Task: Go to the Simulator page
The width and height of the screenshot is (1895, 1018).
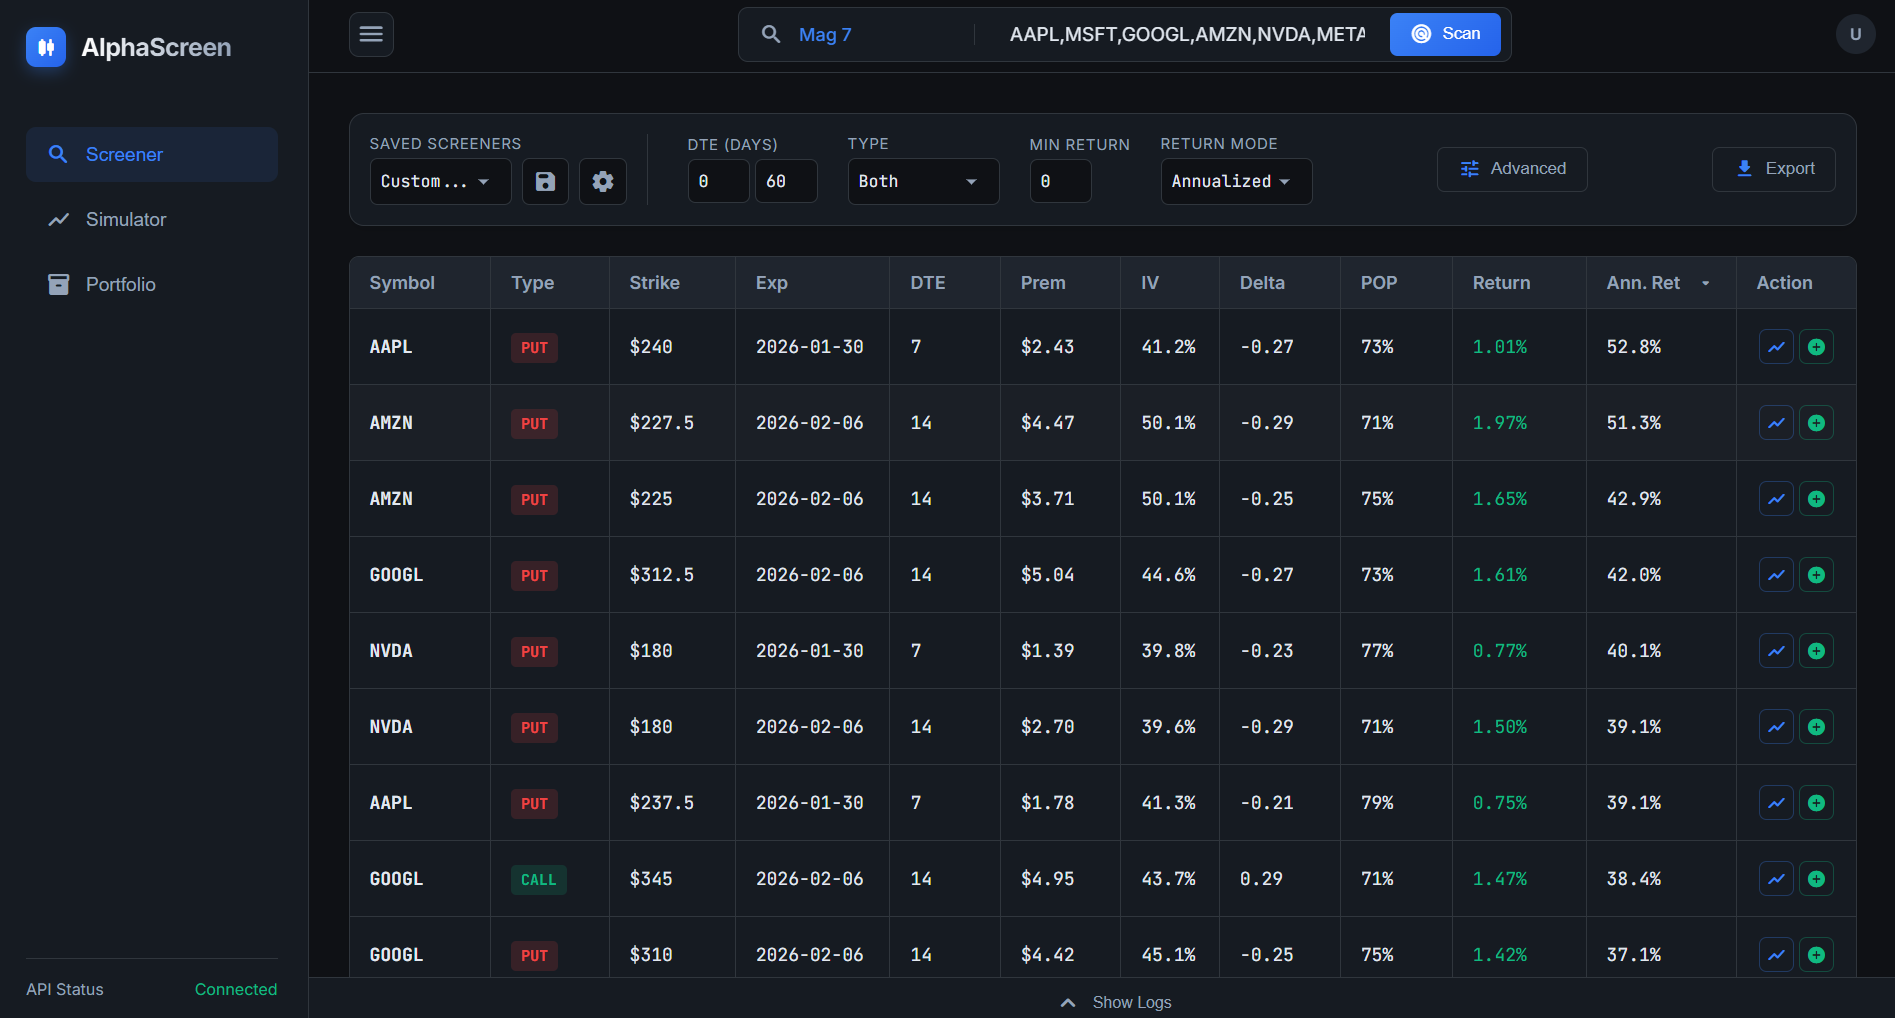Action: 126,220
